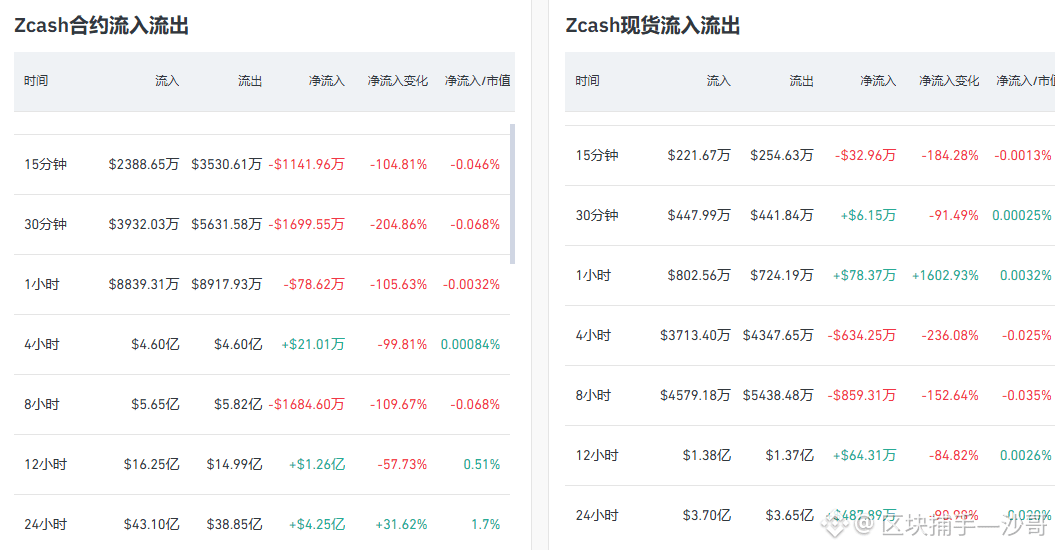Select the 30分钟 row in spot table
The height and width of the screenshot is (550, 1055).
pos(810,215)
